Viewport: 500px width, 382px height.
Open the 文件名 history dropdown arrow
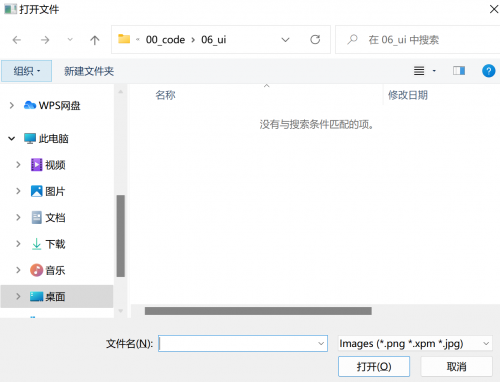click(x=321, y=344)
